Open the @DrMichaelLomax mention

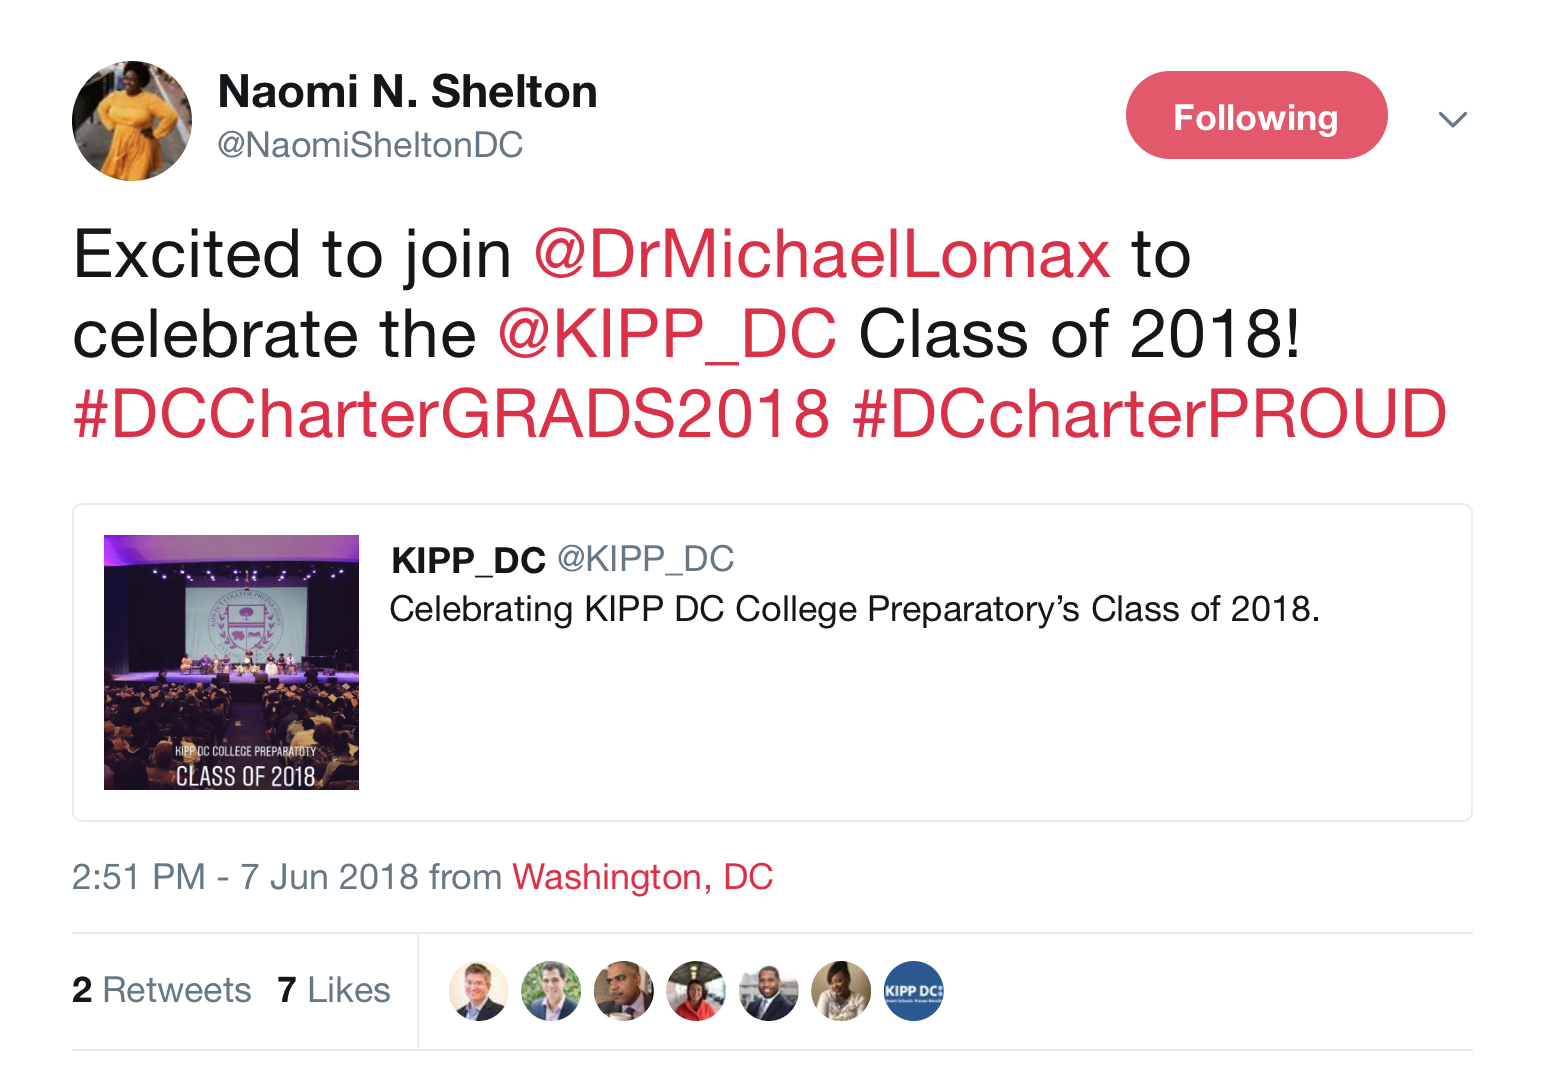[821, 254]
